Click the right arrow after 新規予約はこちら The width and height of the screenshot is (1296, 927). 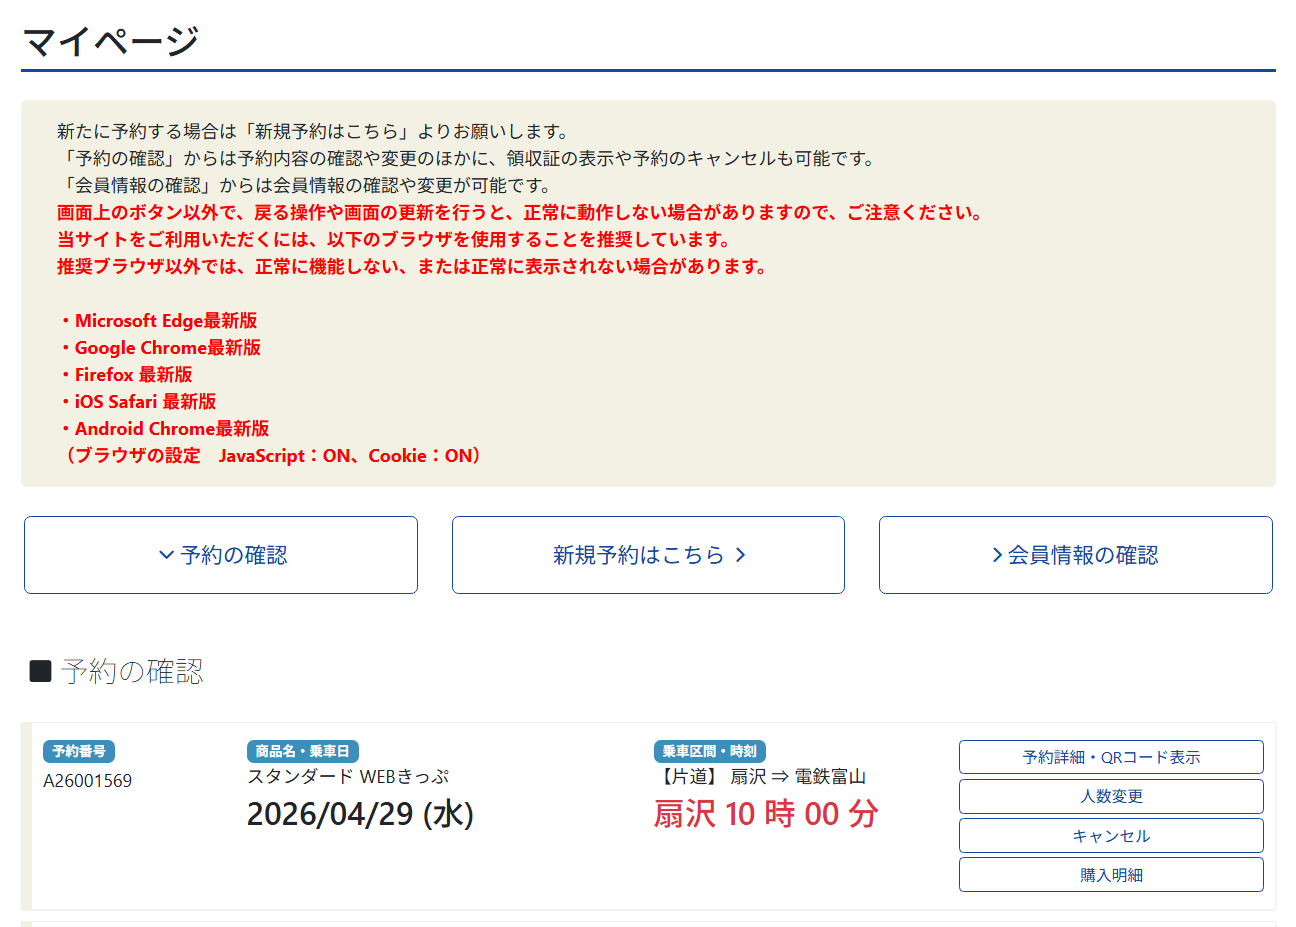click(x=741, y=555)
